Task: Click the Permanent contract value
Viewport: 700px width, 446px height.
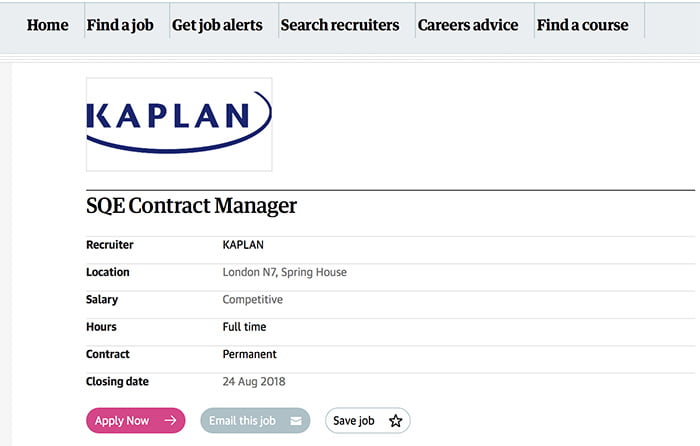Action: tap(249, 354)
